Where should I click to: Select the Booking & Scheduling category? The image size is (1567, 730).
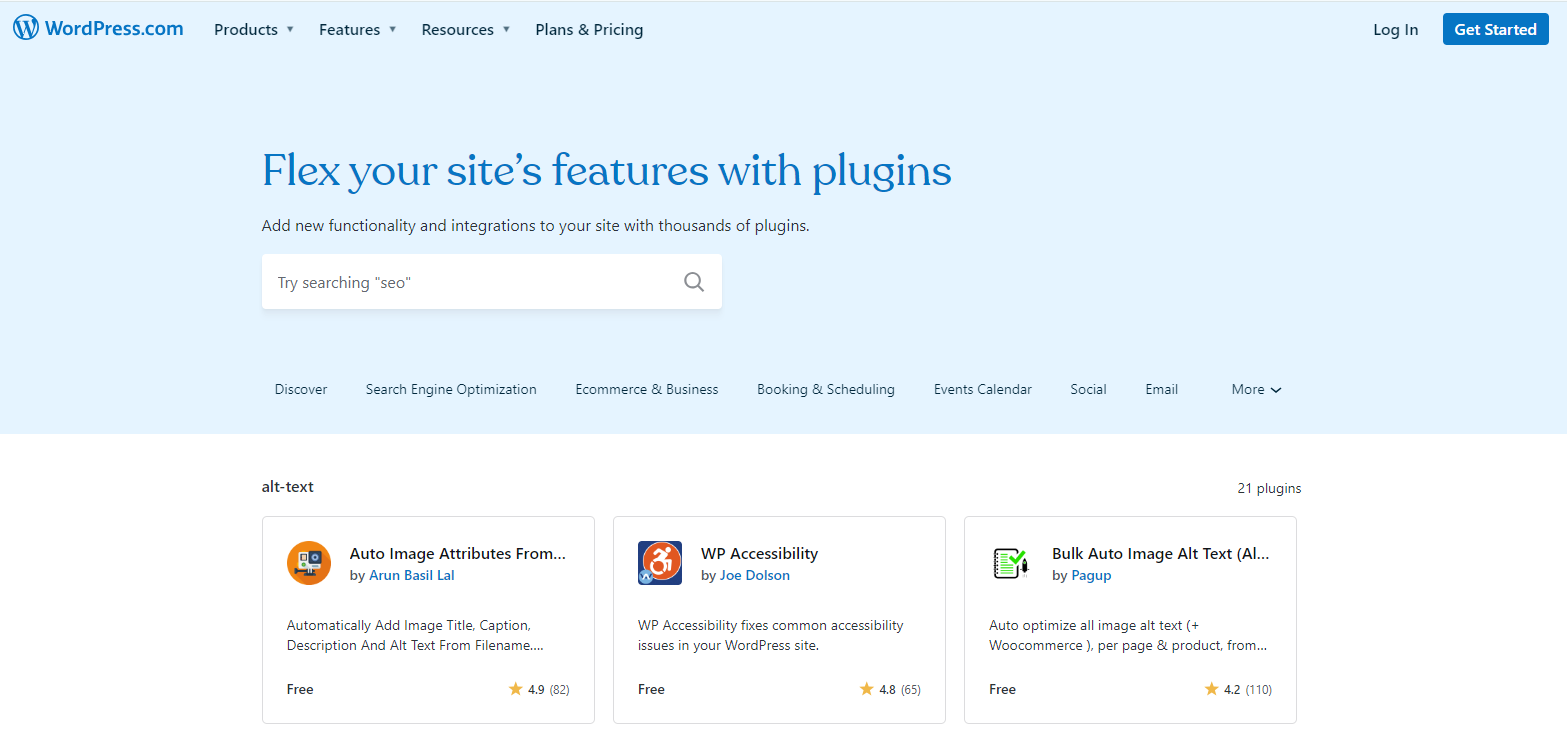[826, 389]
